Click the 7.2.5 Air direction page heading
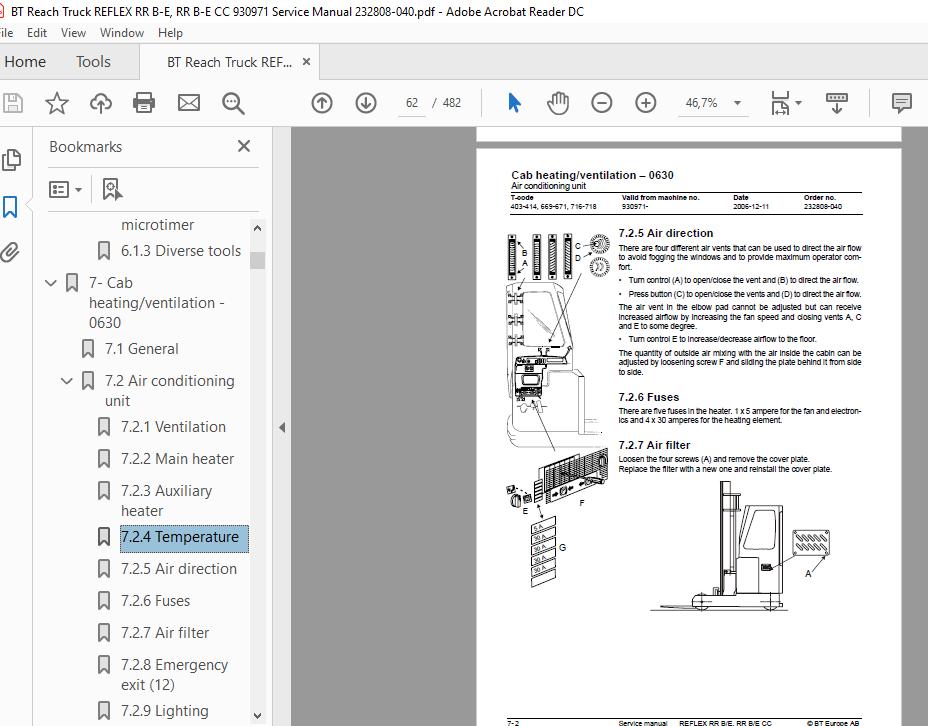This screenshot has width=928, height=726. tap(665, 233)
